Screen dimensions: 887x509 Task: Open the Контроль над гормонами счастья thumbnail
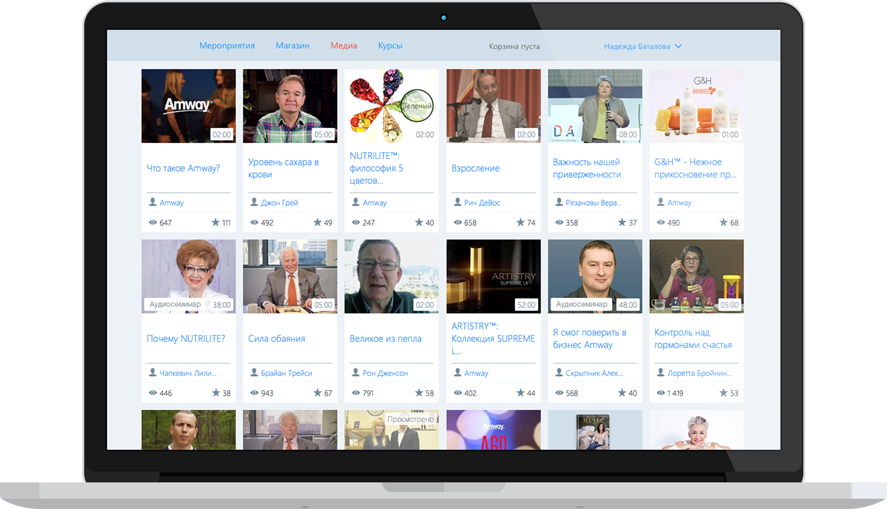696,276
